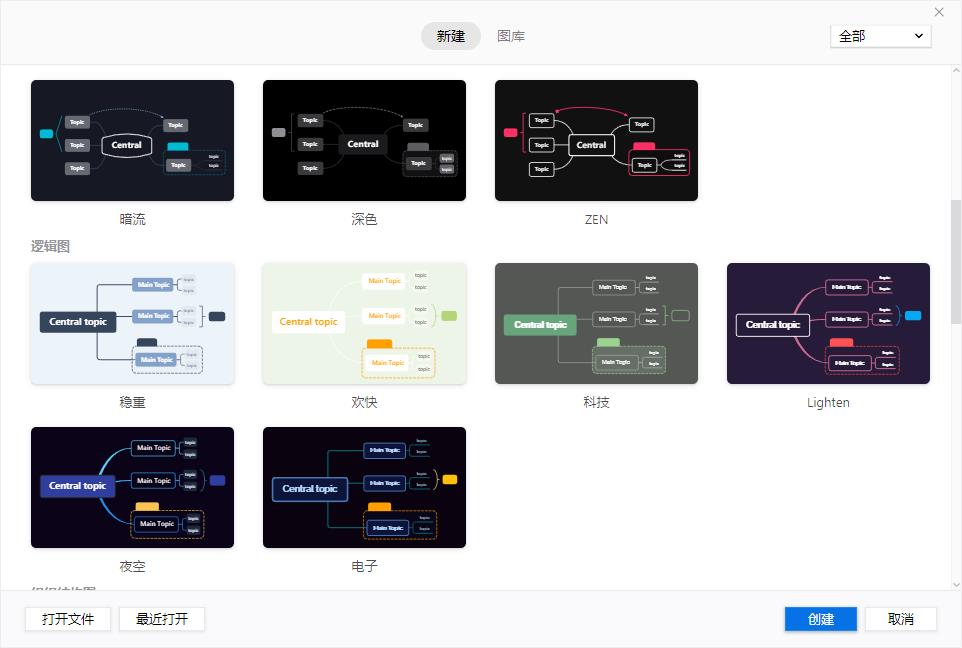The width and height of the screenshot is (962, 648).
Task: Click the 欢快 template label
Action: tap(364, 402)
